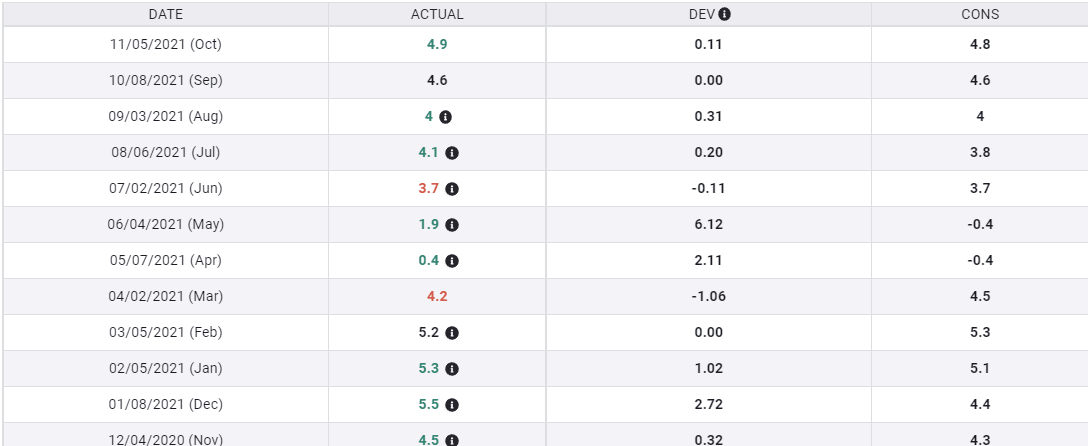Select the 11/05/2021 (Oct) date cell
Screen dimensions: 1088x446
(165, 45)
